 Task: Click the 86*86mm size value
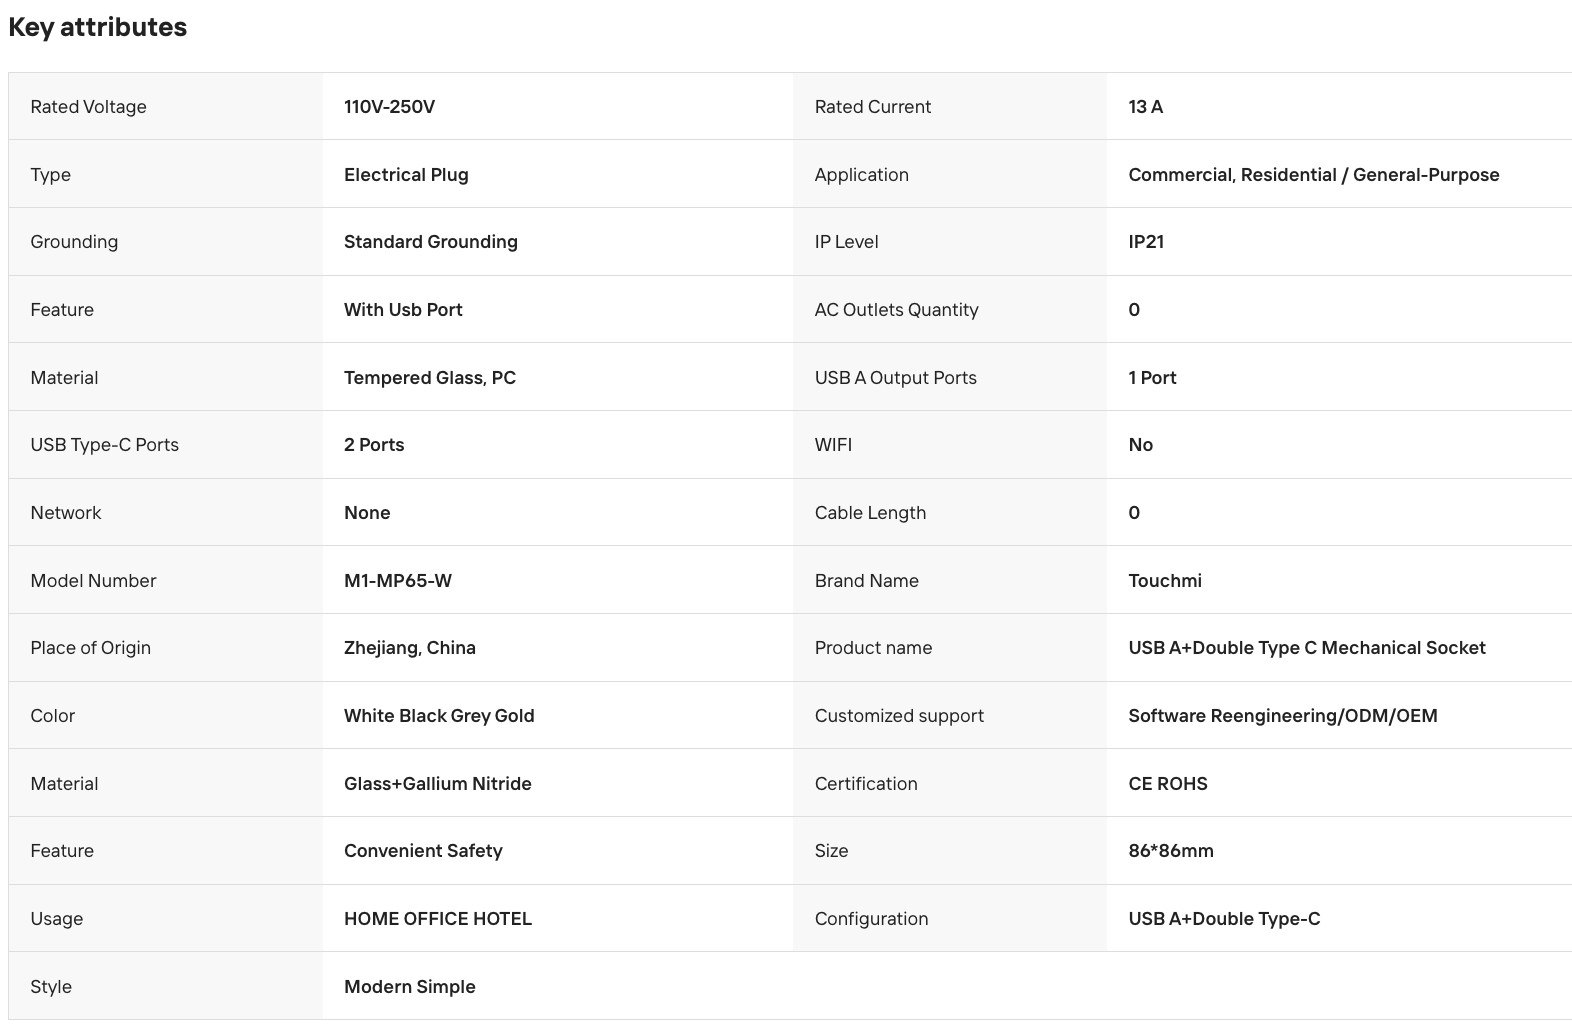[1170, 851]
